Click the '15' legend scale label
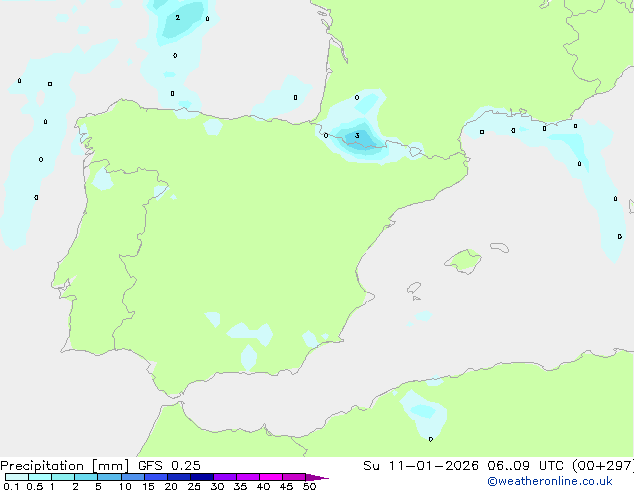This screenshot has width=634, height=490. tap(148, 486)
